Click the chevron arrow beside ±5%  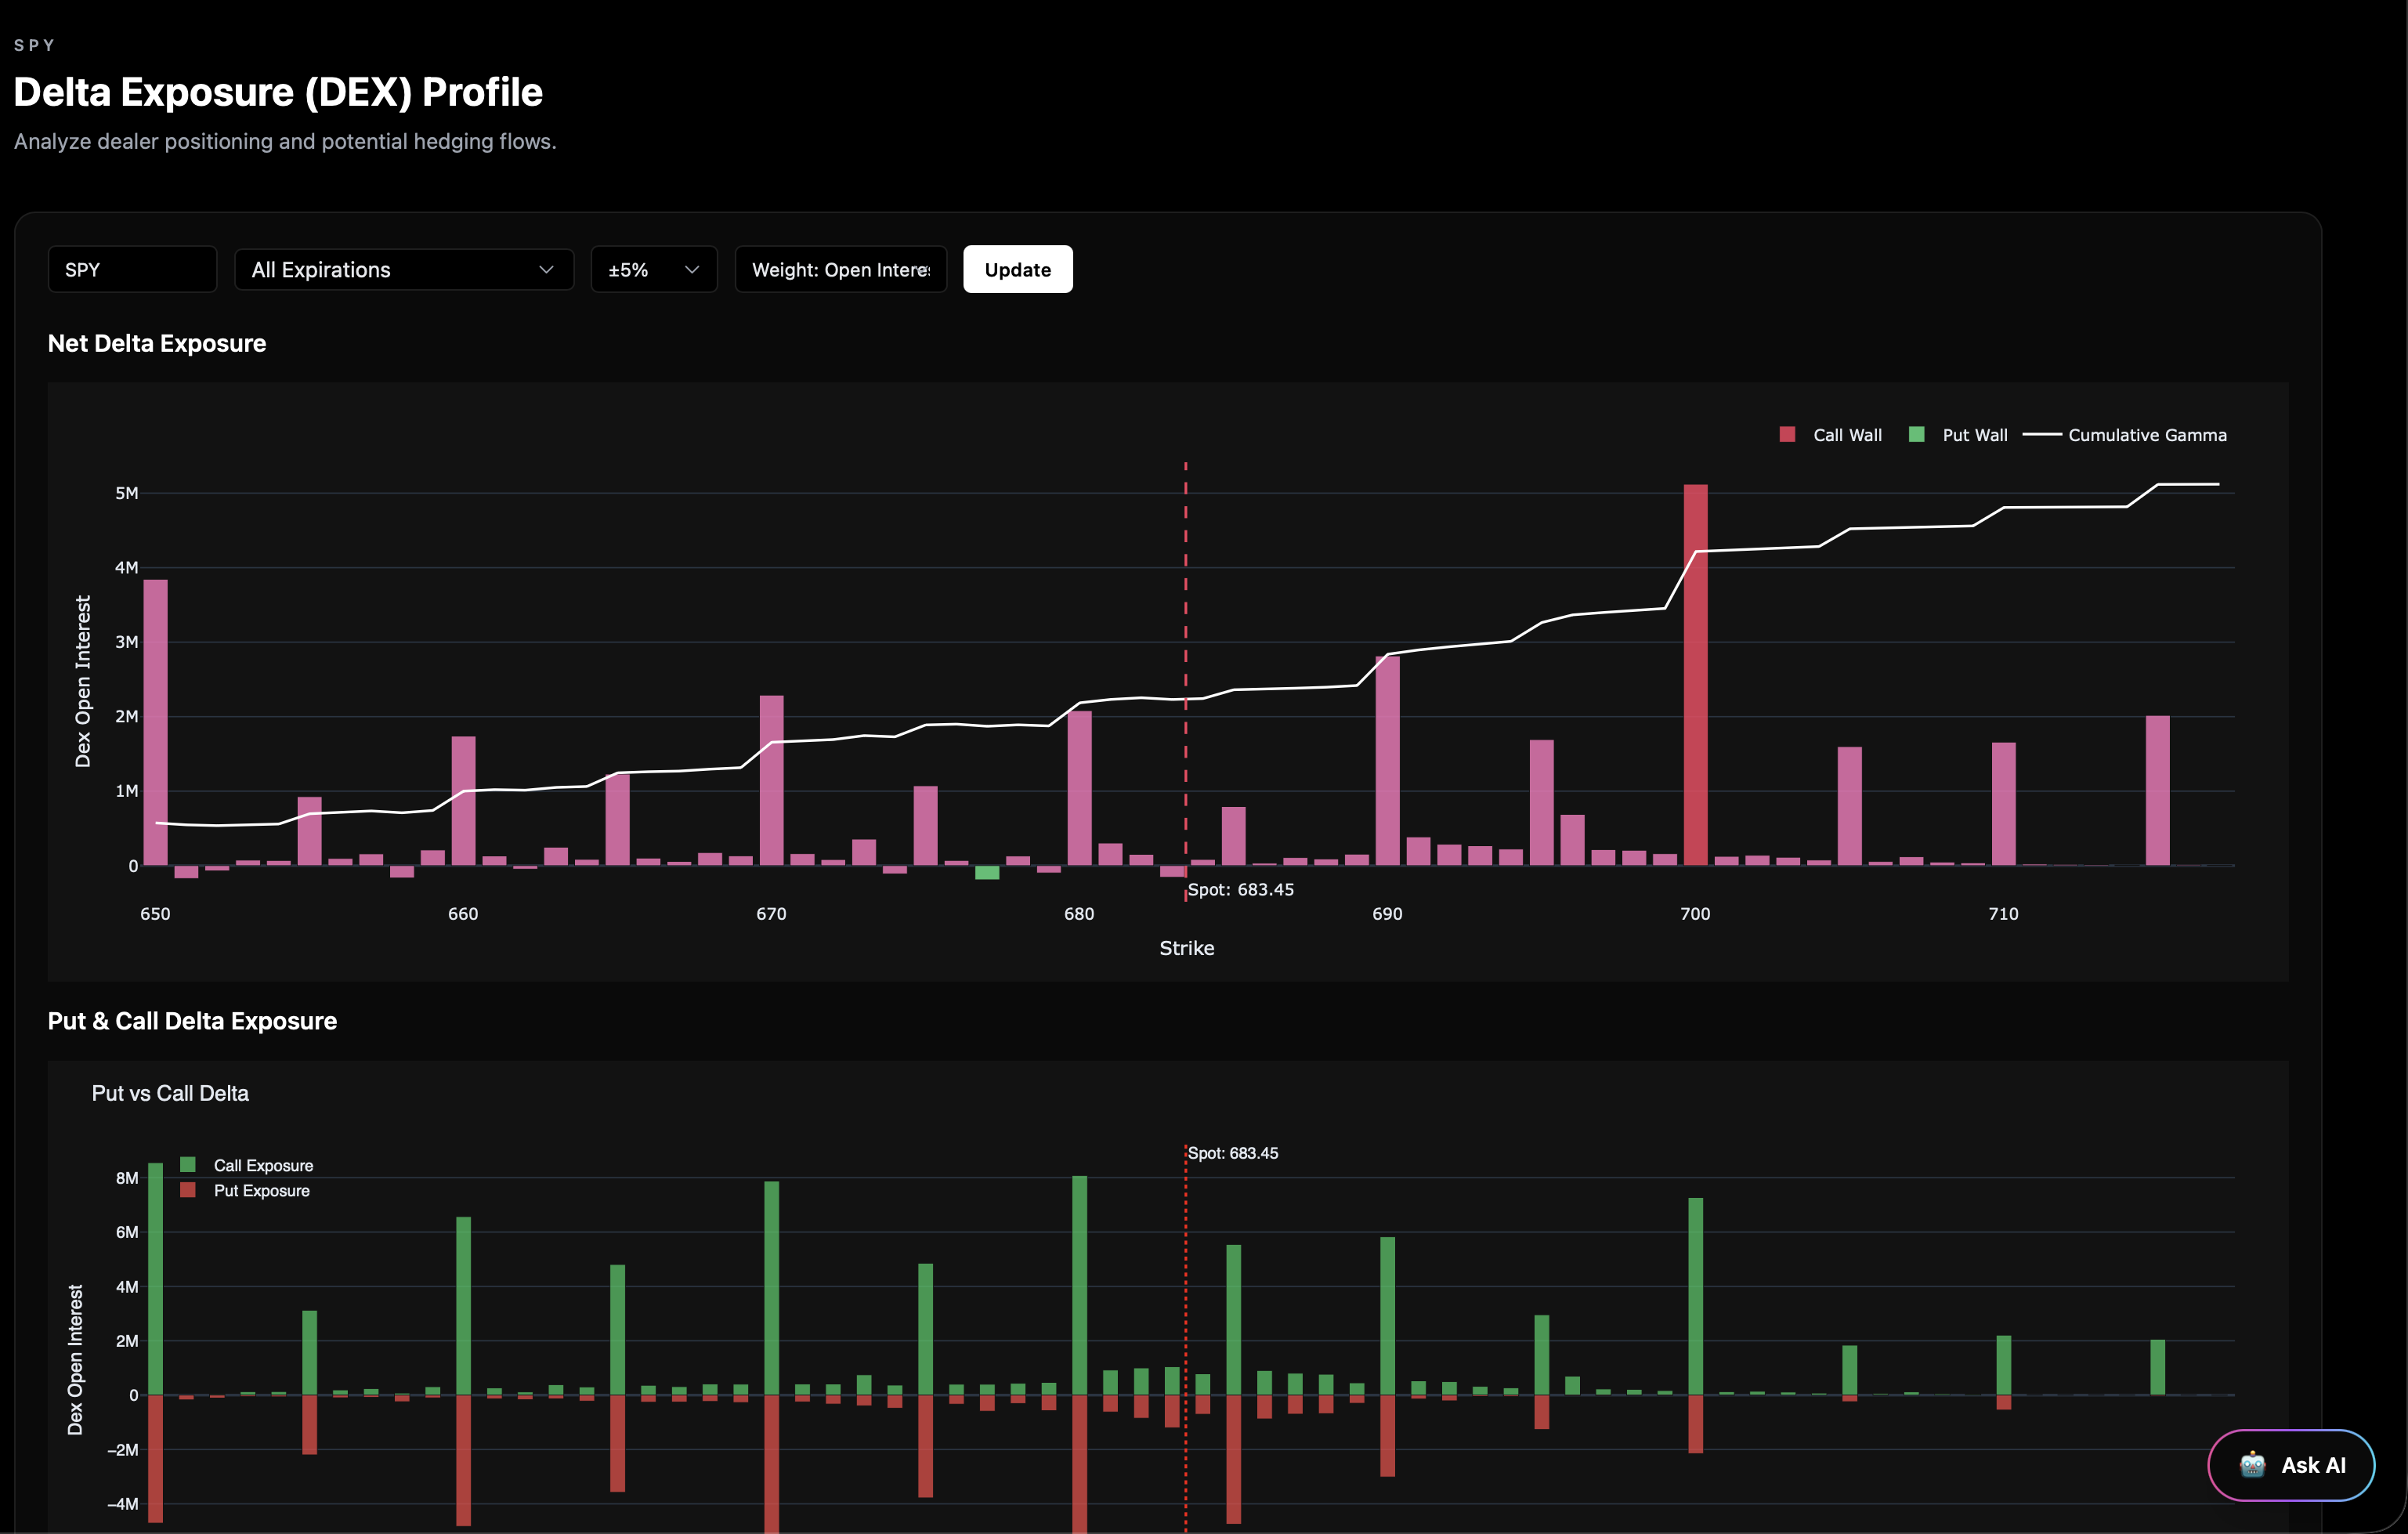tap(691, 270)
